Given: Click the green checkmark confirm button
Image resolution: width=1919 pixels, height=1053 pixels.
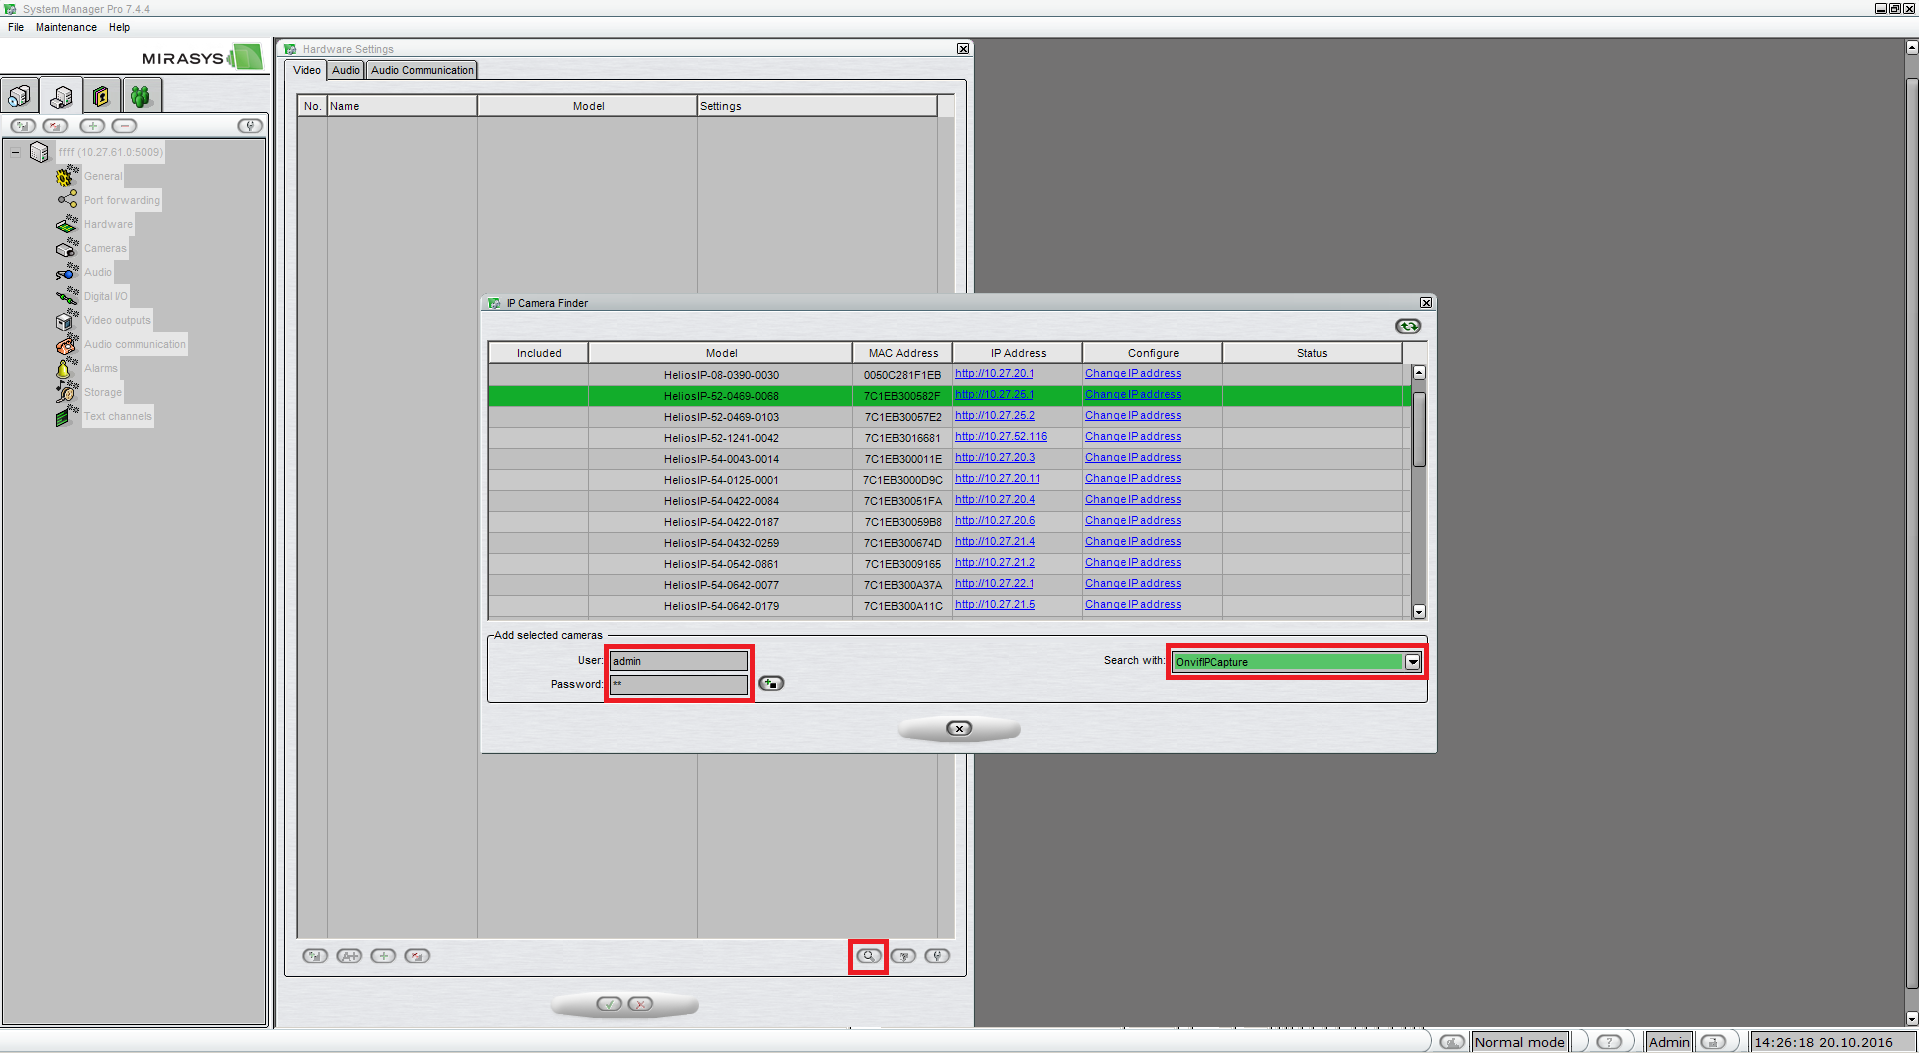Looking at the screenshot, I should 608,1004.
